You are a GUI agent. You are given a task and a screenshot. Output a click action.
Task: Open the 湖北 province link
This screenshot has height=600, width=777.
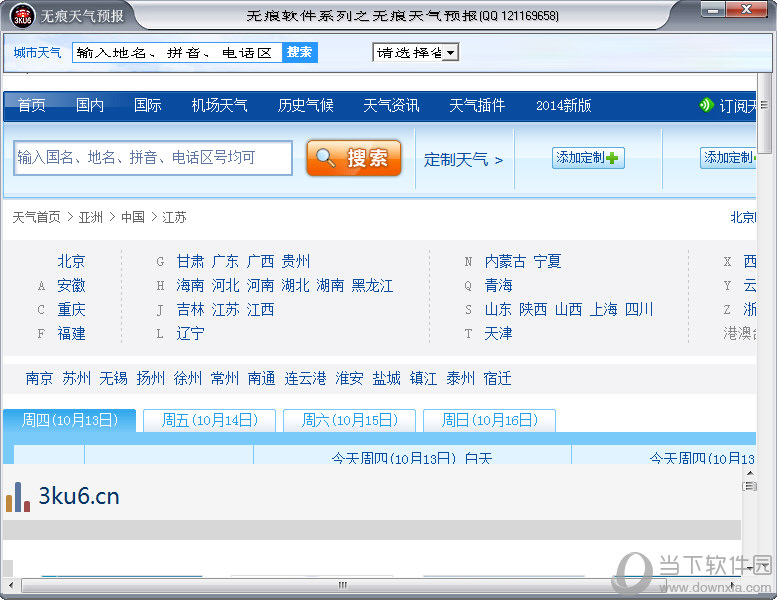(296, 285)
